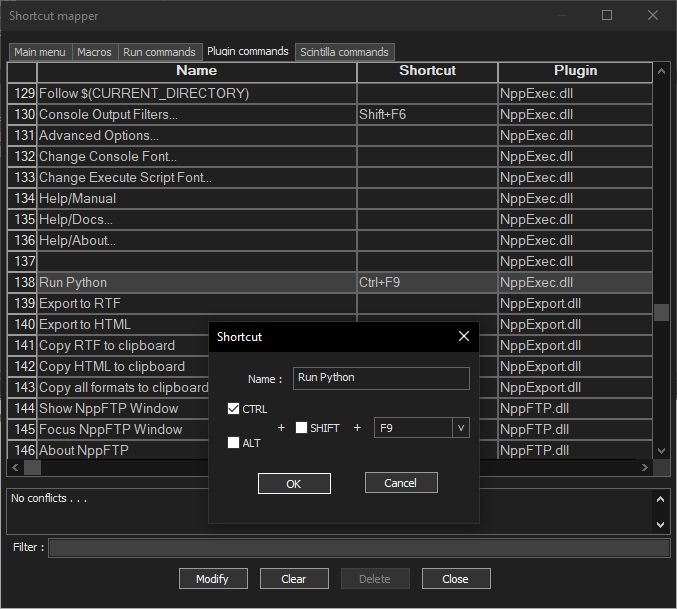Enable the ALT modifier checkbox
Screen dimensions: 677x609
tap(234, 443)
